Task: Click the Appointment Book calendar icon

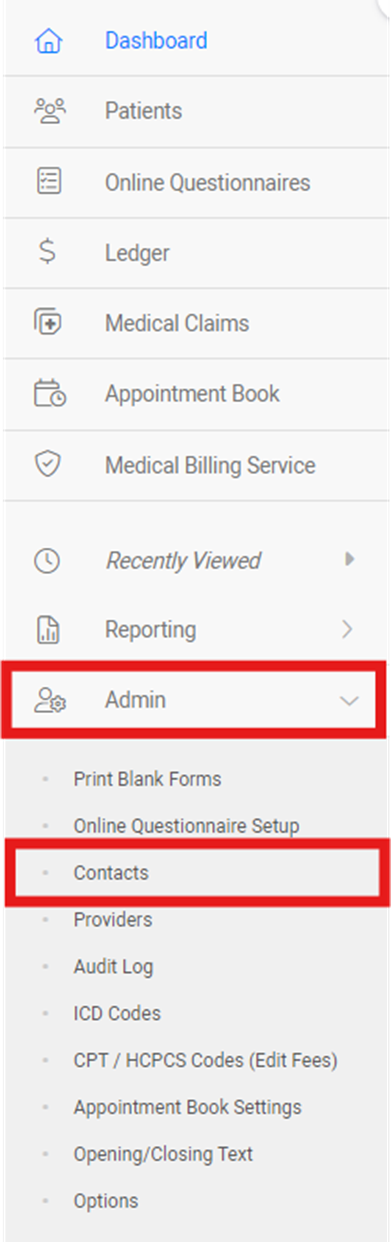Action: pyautogui.click(x=49, y=394)
